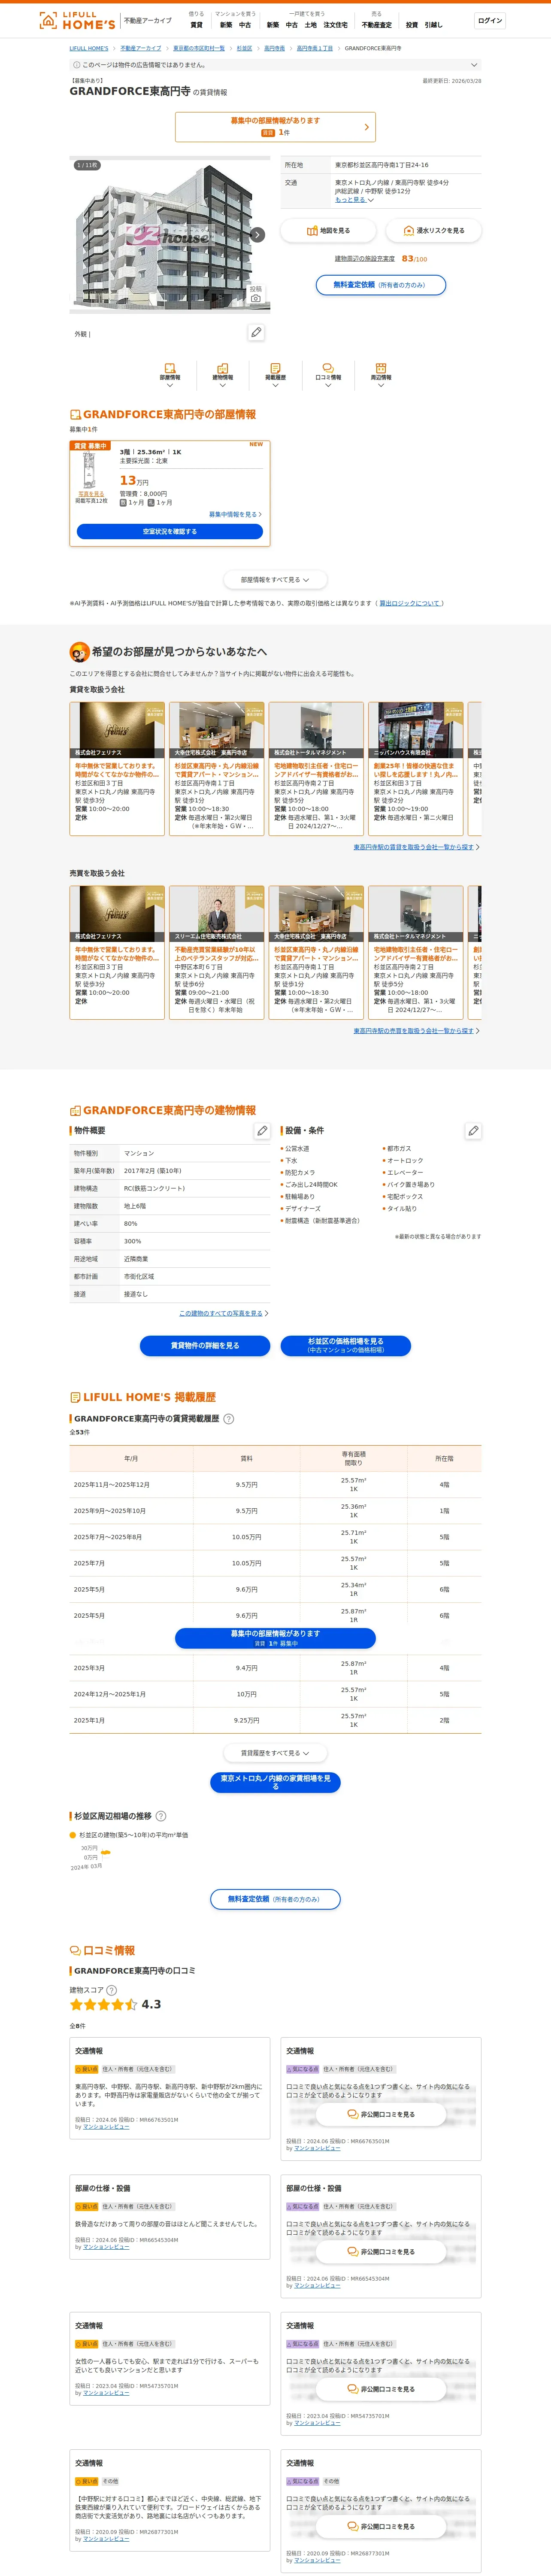Jump to 周辺情報 section

point(381,375)
